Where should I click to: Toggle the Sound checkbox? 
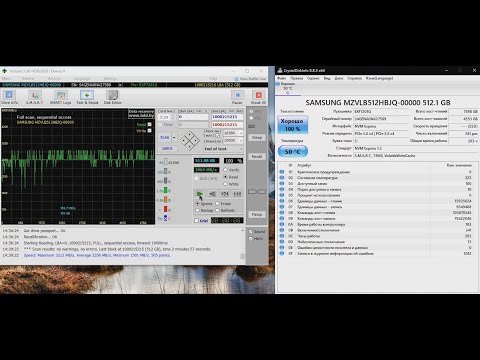[x=251, y=231]
